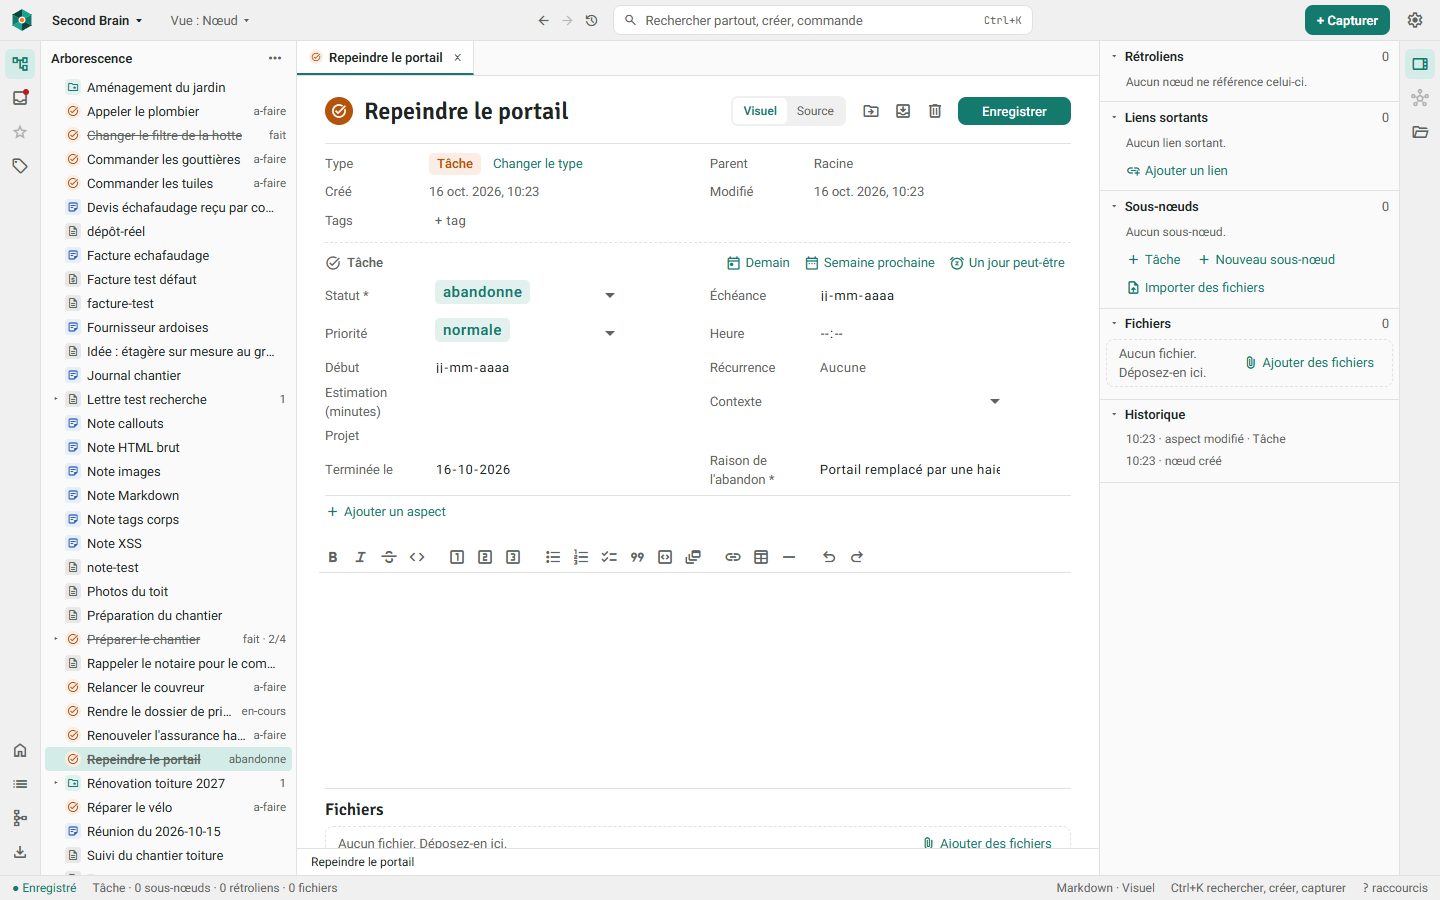Click Changer le type link
Screen dimensions: 1440x900
pyautogui.click(x=538, y=164)
